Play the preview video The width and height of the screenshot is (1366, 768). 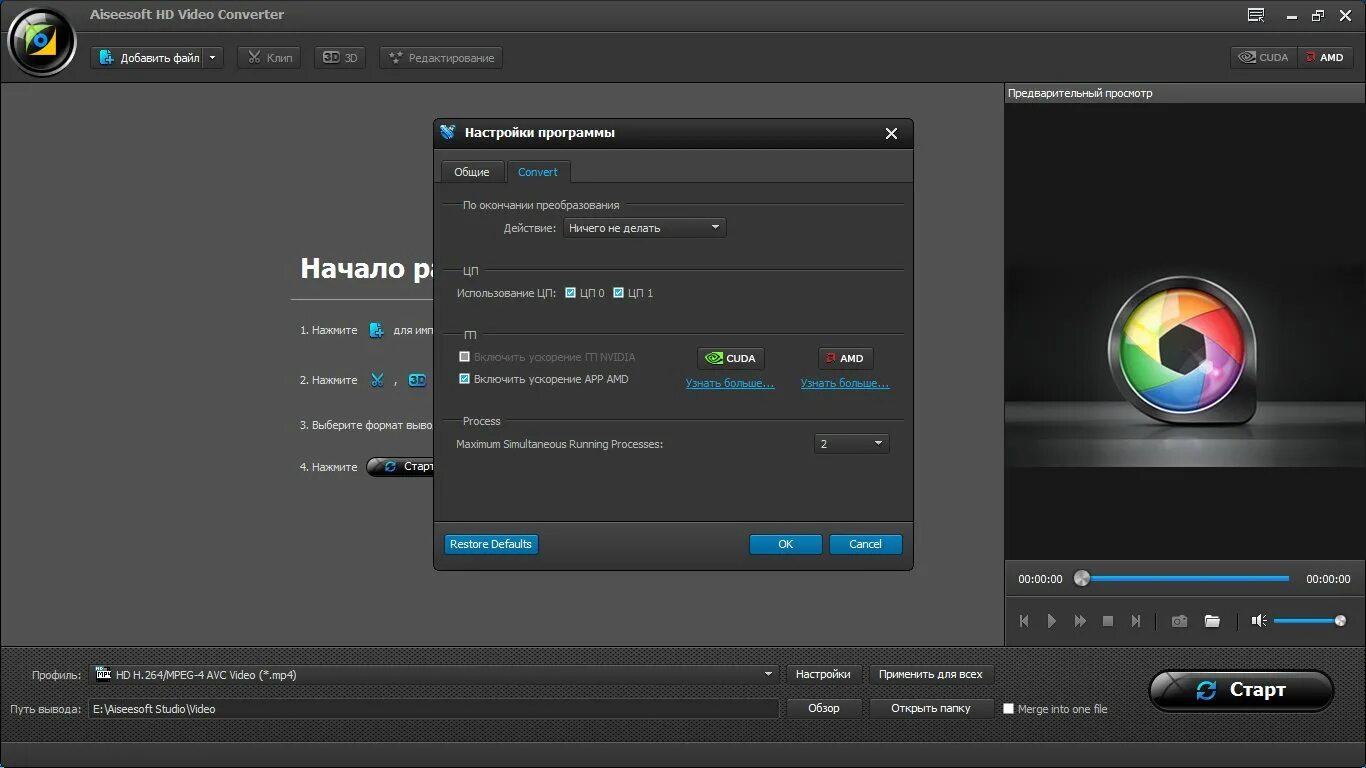tap(1052, 621)
